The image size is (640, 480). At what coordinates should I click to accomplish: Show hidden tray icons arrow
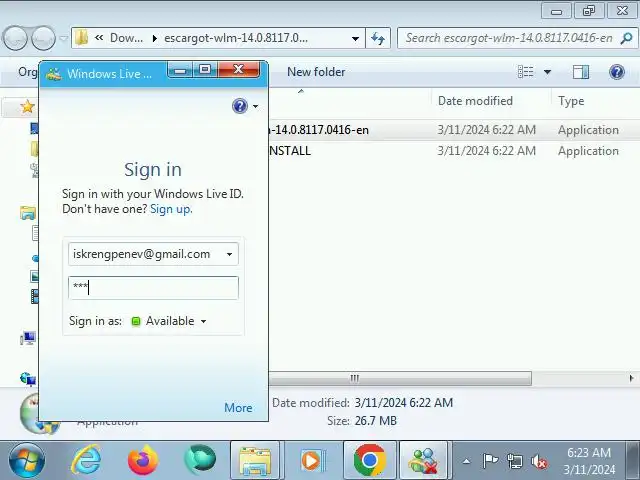(467, 462)
